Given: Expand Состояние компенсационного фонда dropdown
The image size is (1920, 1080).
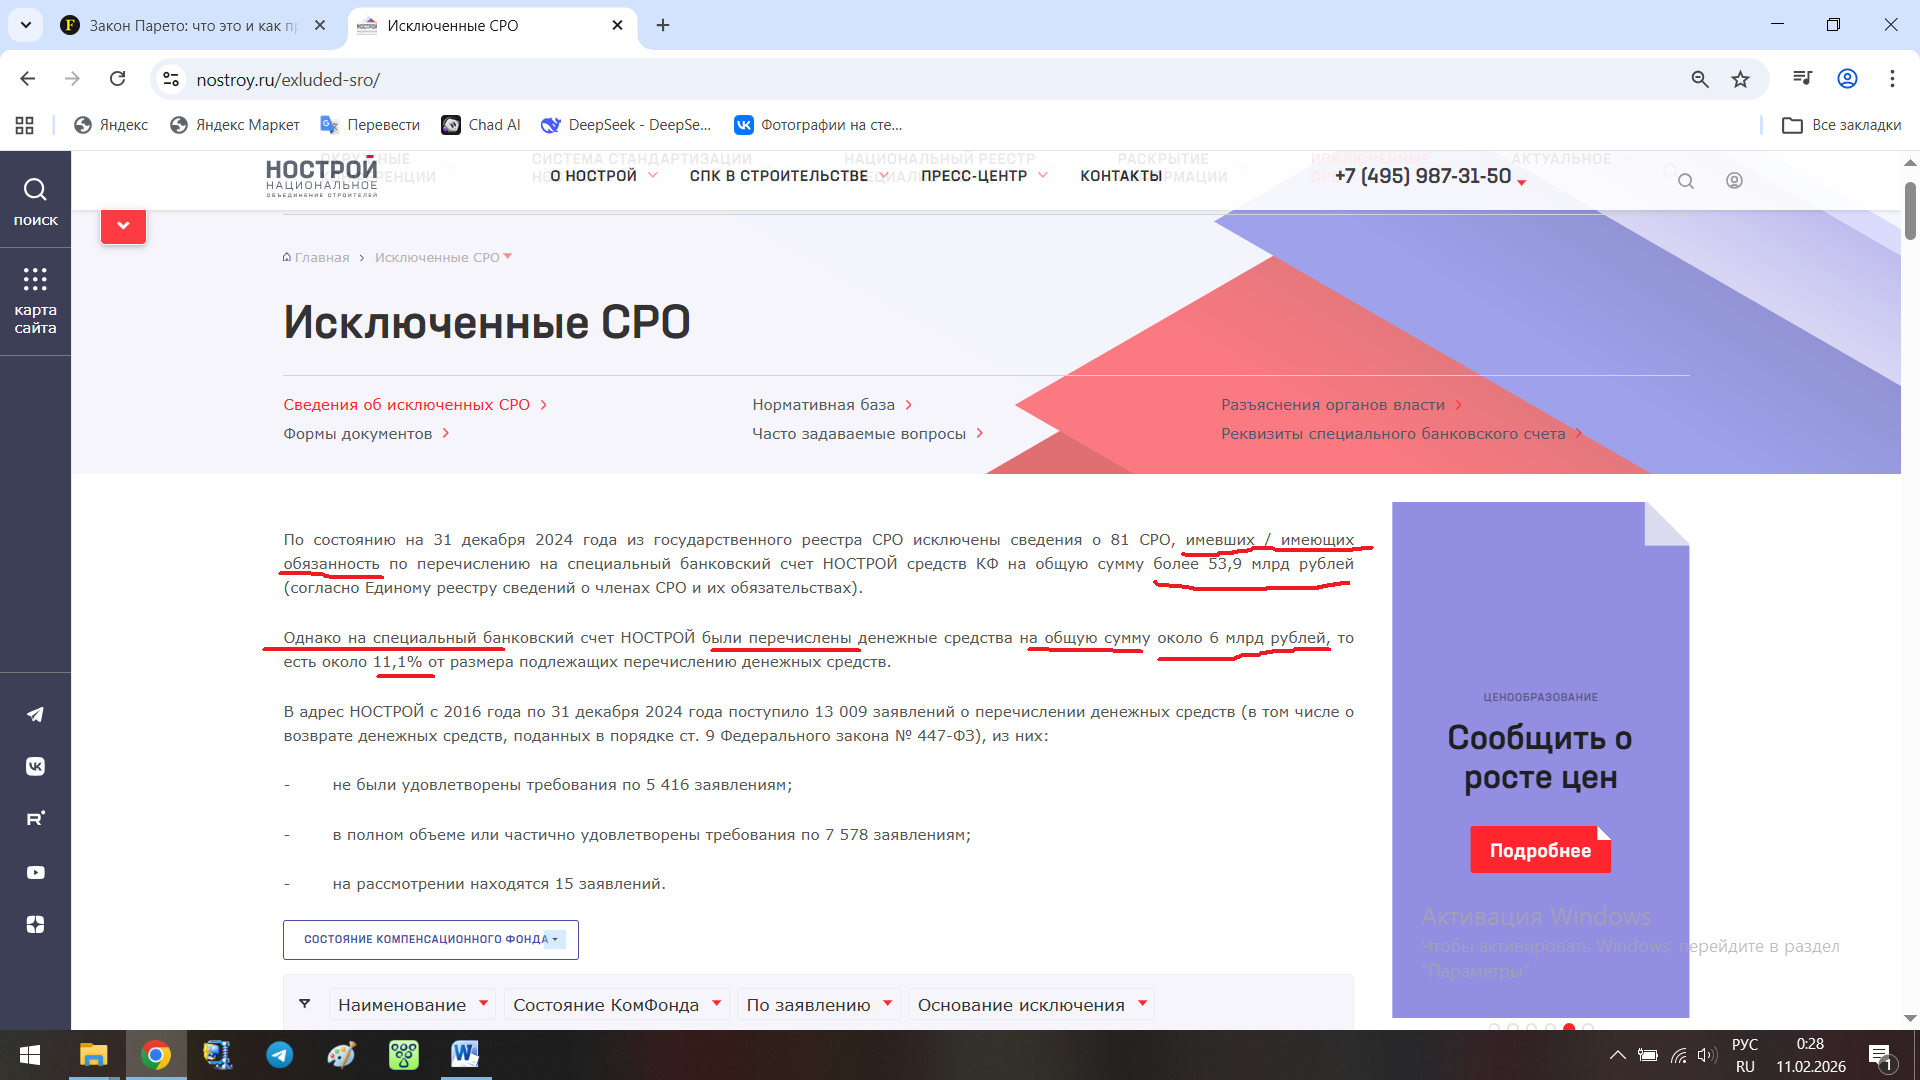Looking at the screenshot, I should (431, 940).
